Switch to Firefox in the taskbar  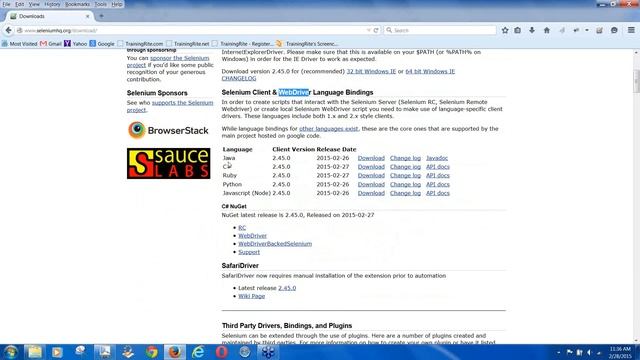tap(175, 352)
